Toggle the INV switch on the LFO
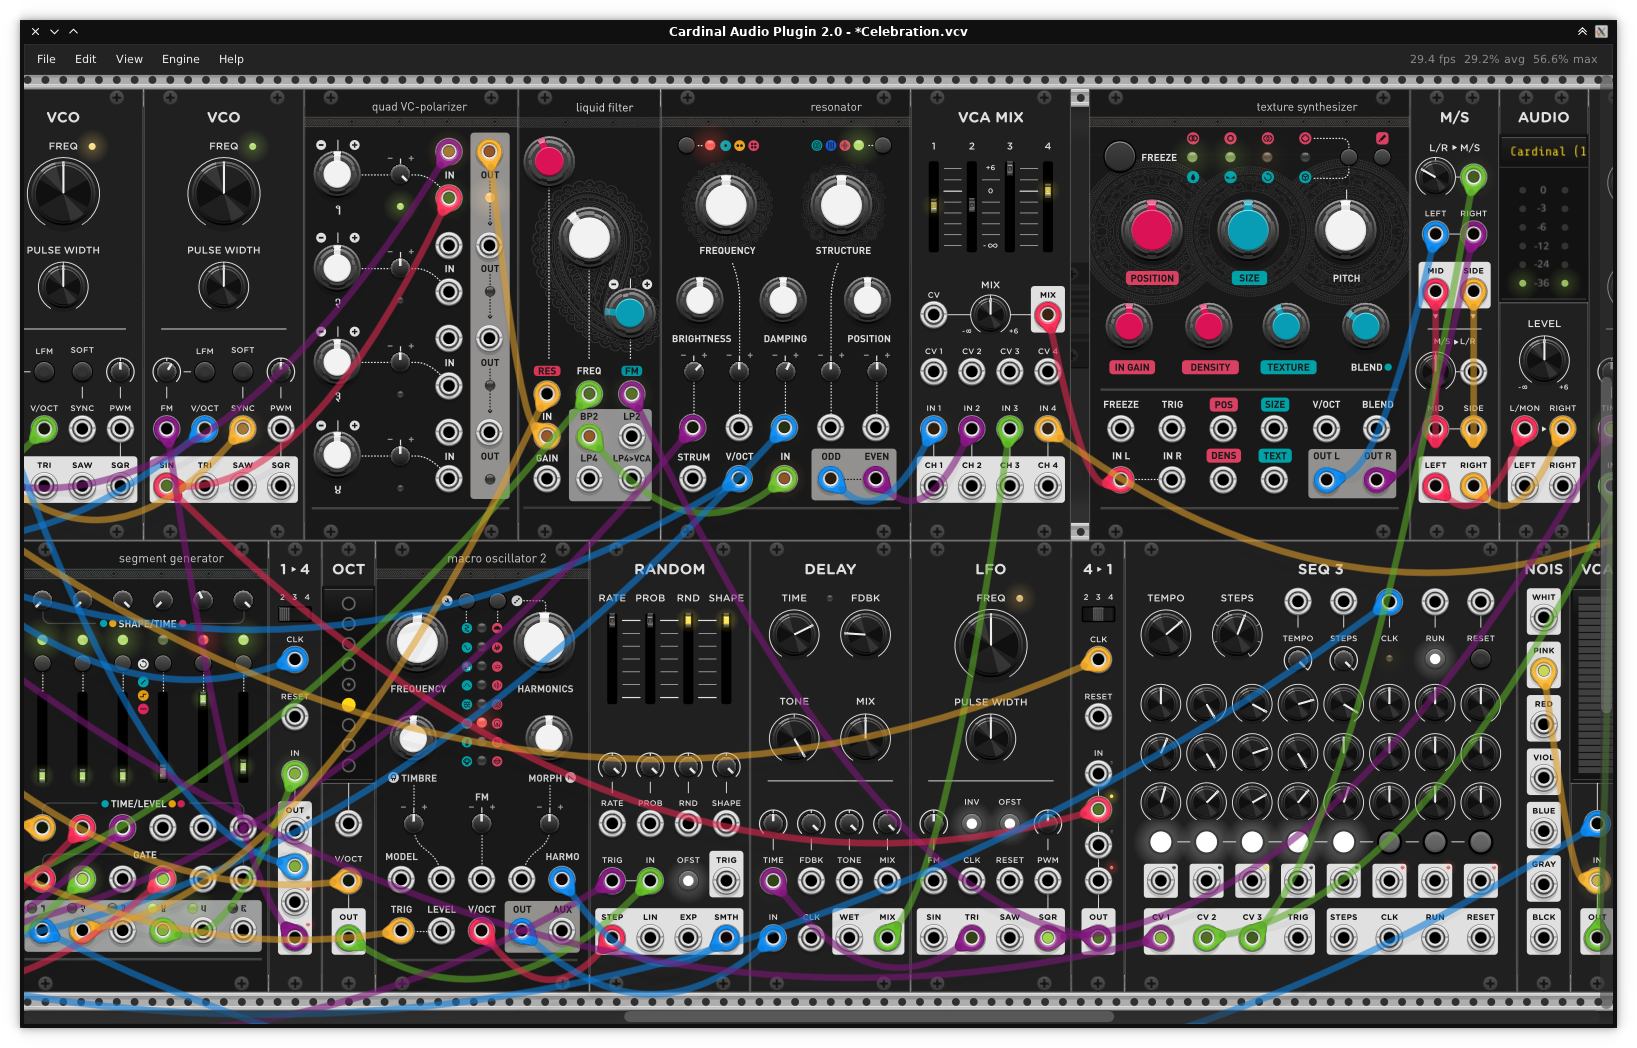The image size is (1637, 1048). click(971, 823)
